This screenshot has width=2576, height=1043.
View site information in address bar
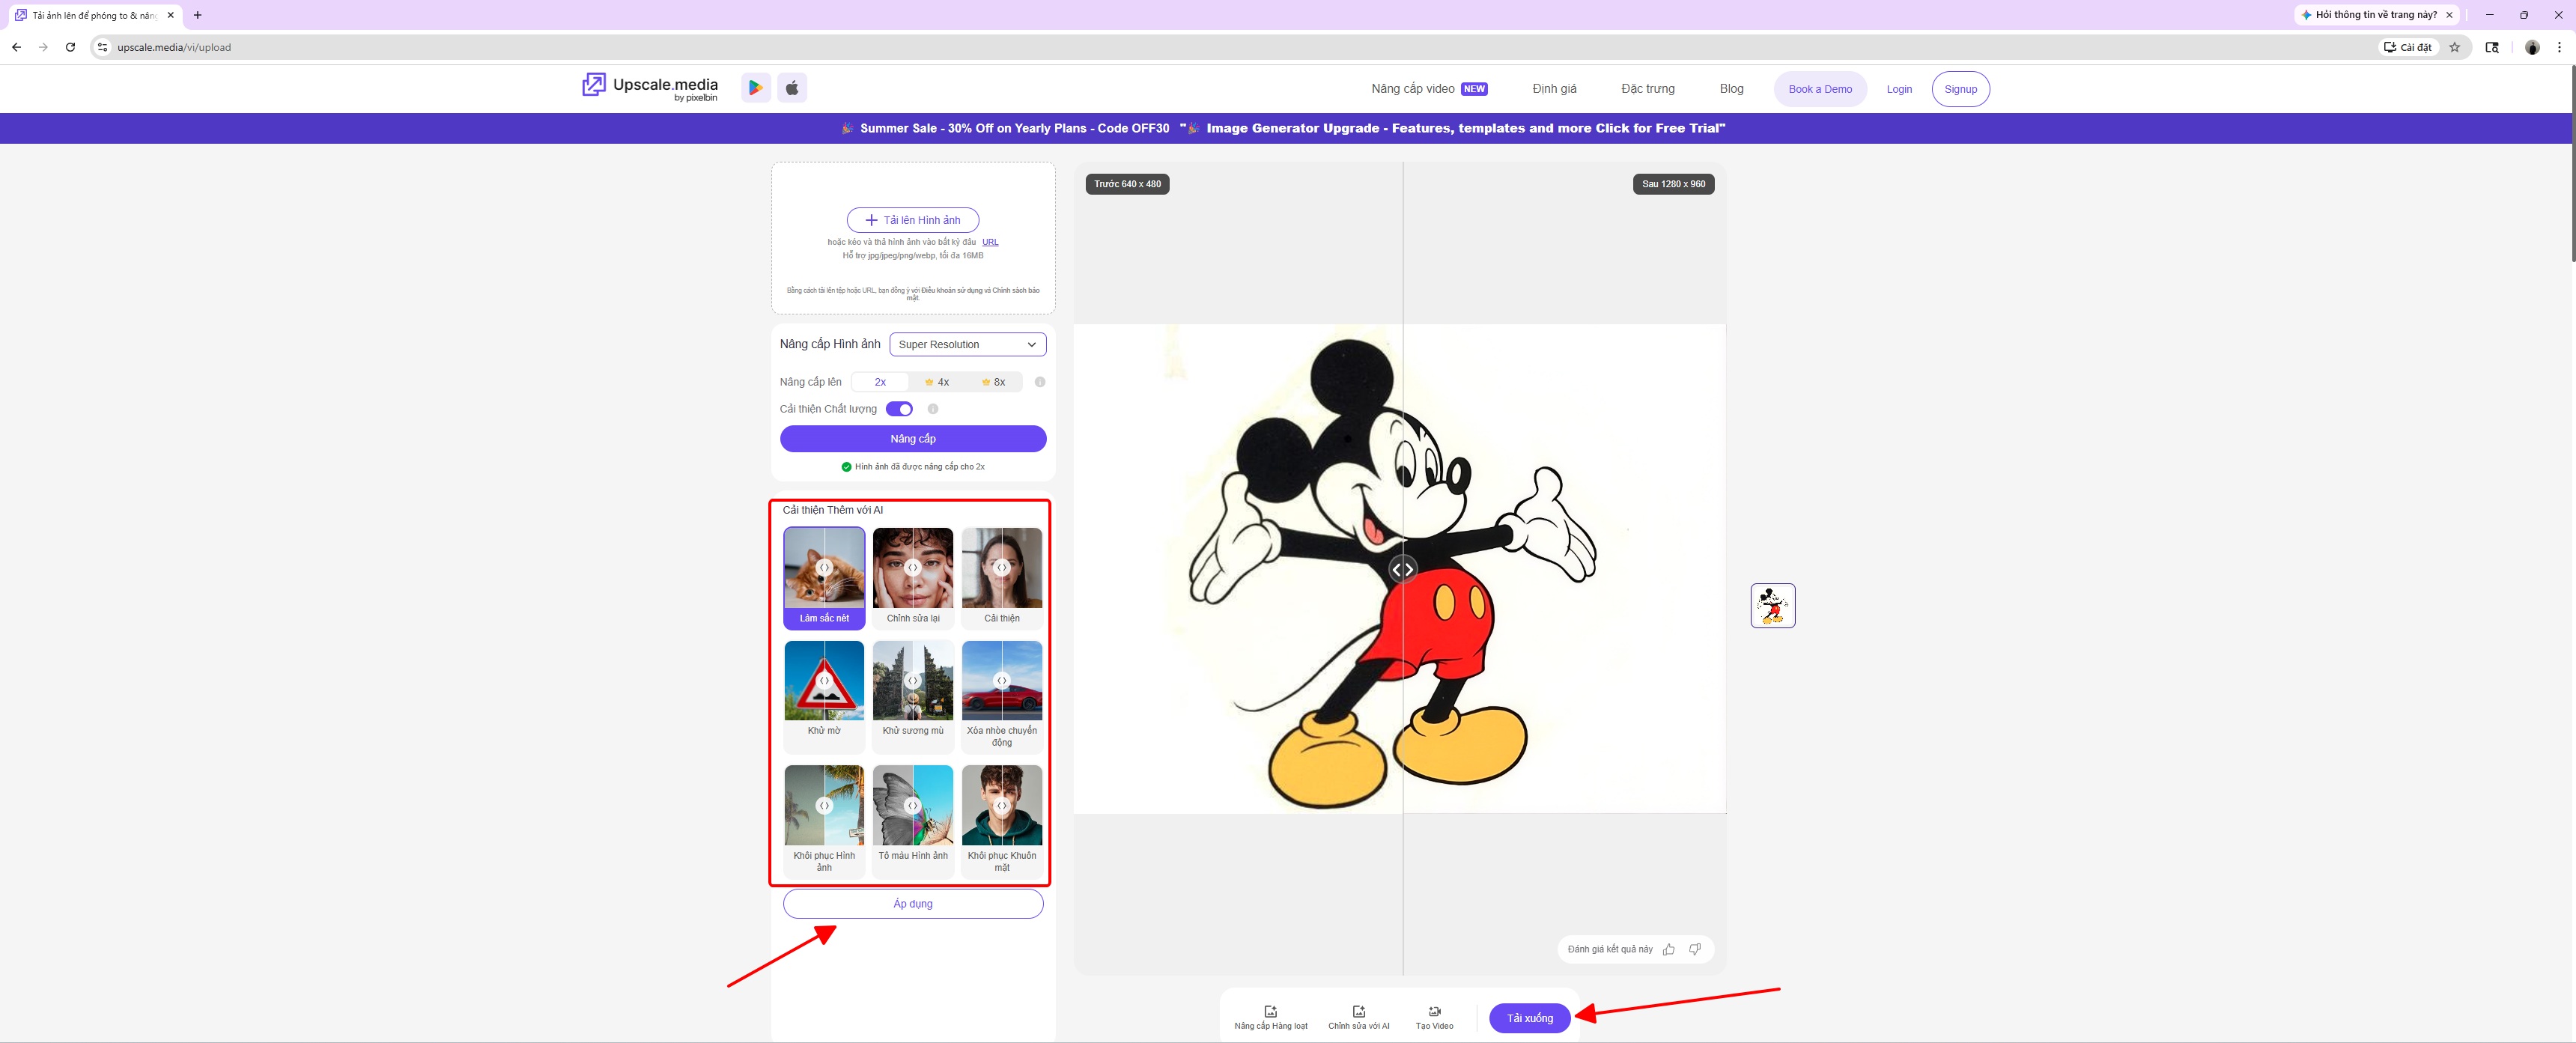(x=102, y=47)
